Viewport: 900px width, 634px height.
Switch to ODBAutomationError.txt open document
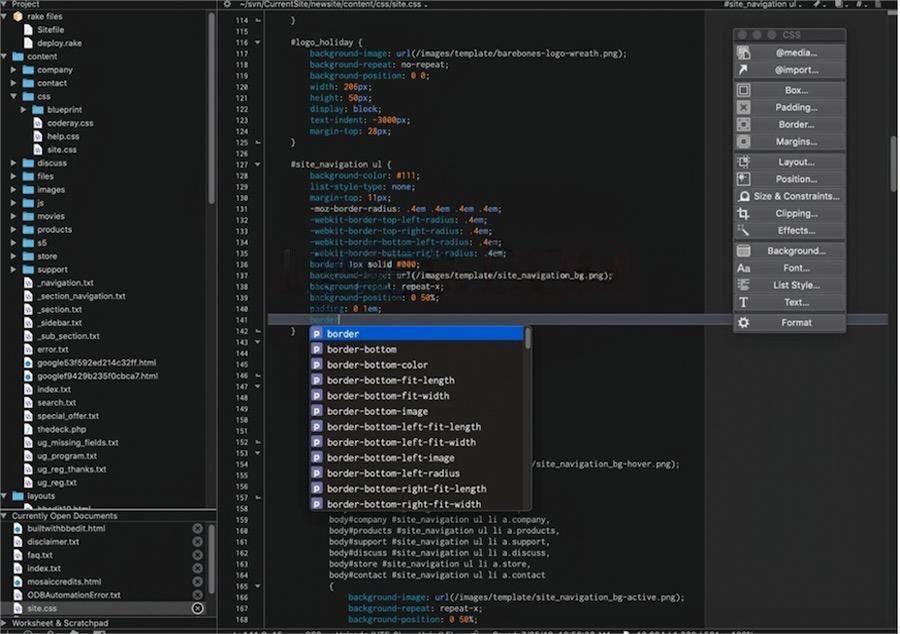pos(73,595)
